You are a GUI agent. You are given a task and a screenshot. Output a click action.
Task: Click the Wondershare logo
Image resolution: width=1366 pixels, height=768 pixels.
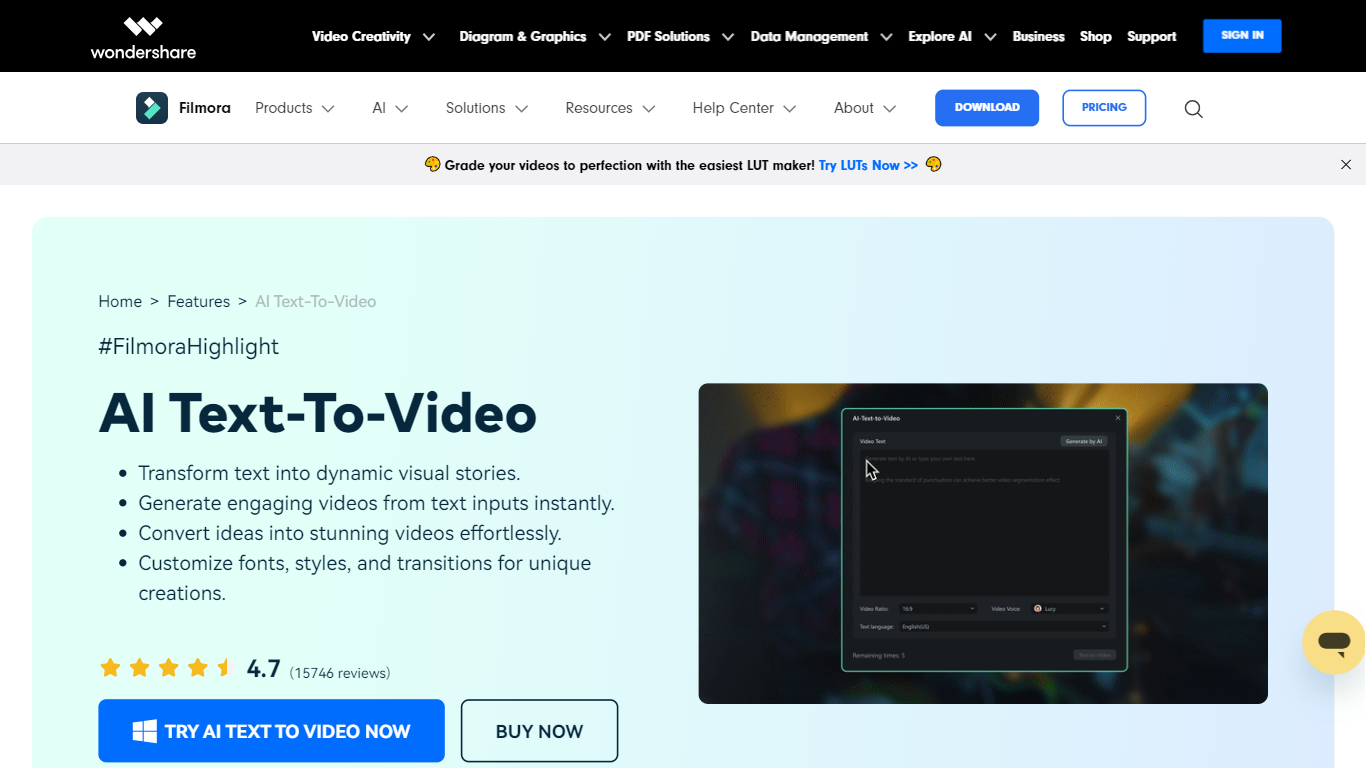click(143, 37)
